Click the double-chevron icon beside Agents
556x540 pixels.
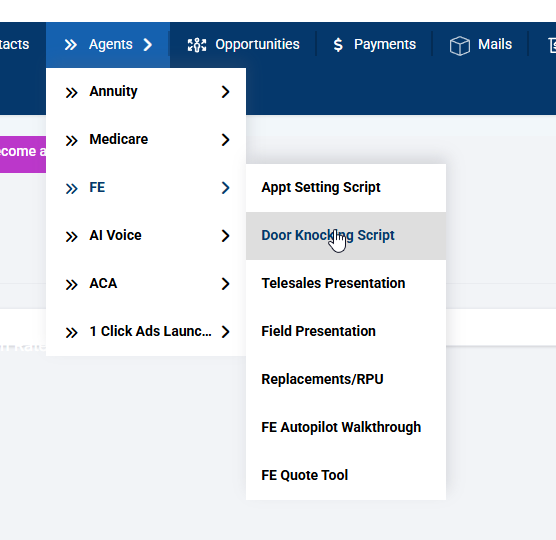tap(71, 45)
